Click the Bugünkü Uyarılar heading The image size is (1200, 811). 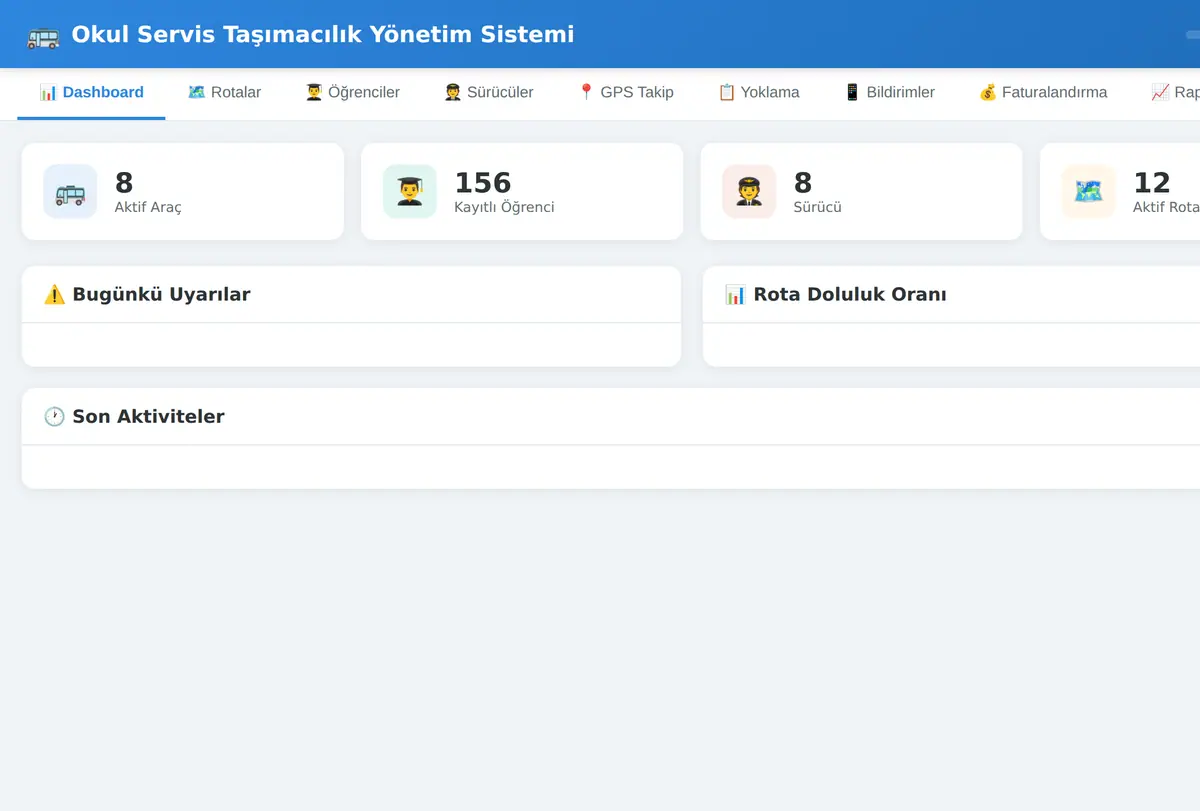(x=161, y=294)
